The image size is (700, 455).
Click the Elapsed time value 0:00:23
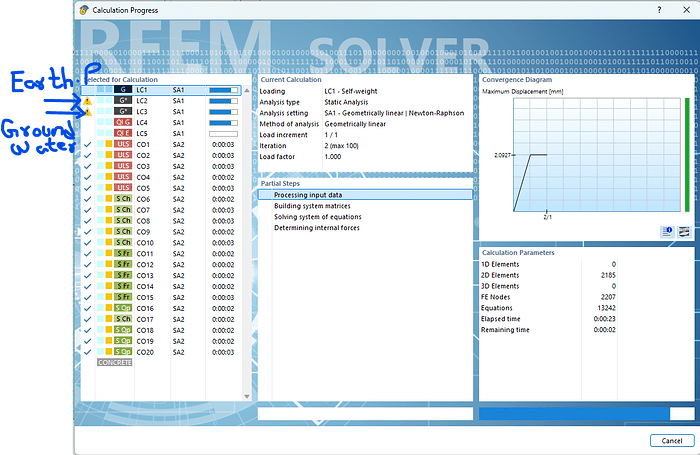pyautogui.click(x=604, y=319)
